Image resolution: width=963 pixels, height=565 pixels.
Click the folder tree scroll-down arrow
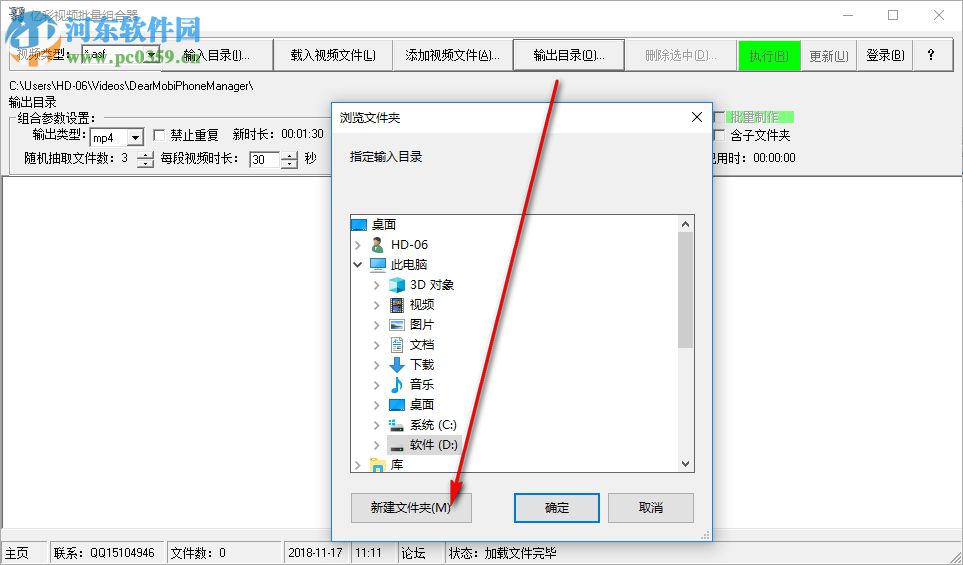[x=685, y=464]
